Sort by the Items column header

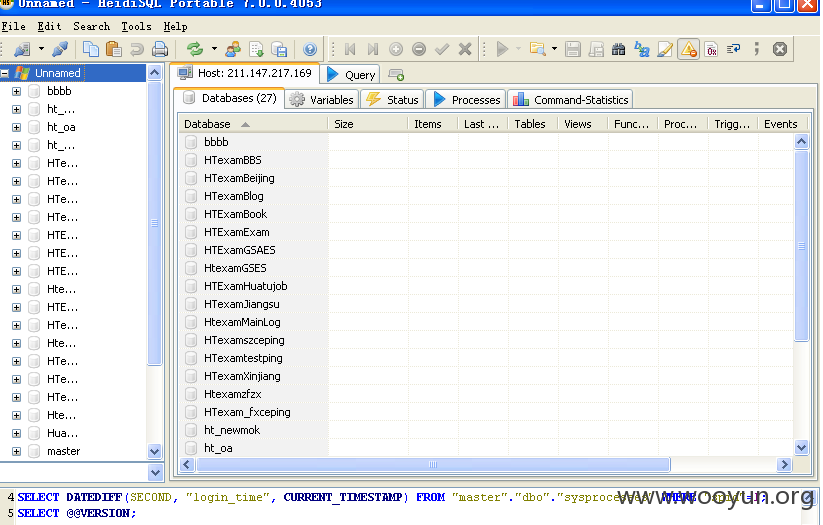tap(434, 124)
